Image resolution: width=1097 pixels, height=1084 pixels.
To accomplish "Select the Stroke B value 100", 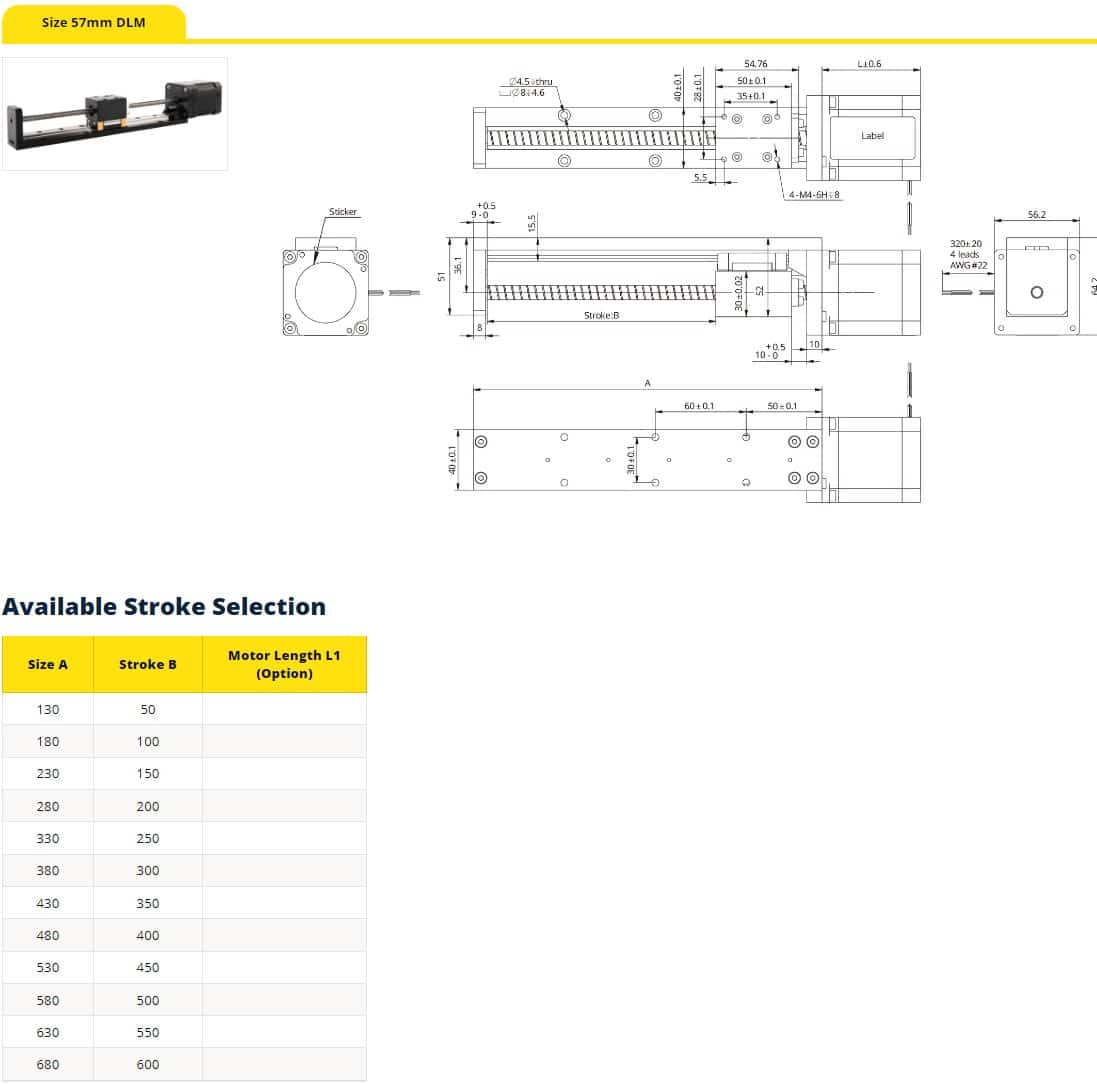I will tap(148, 741).
